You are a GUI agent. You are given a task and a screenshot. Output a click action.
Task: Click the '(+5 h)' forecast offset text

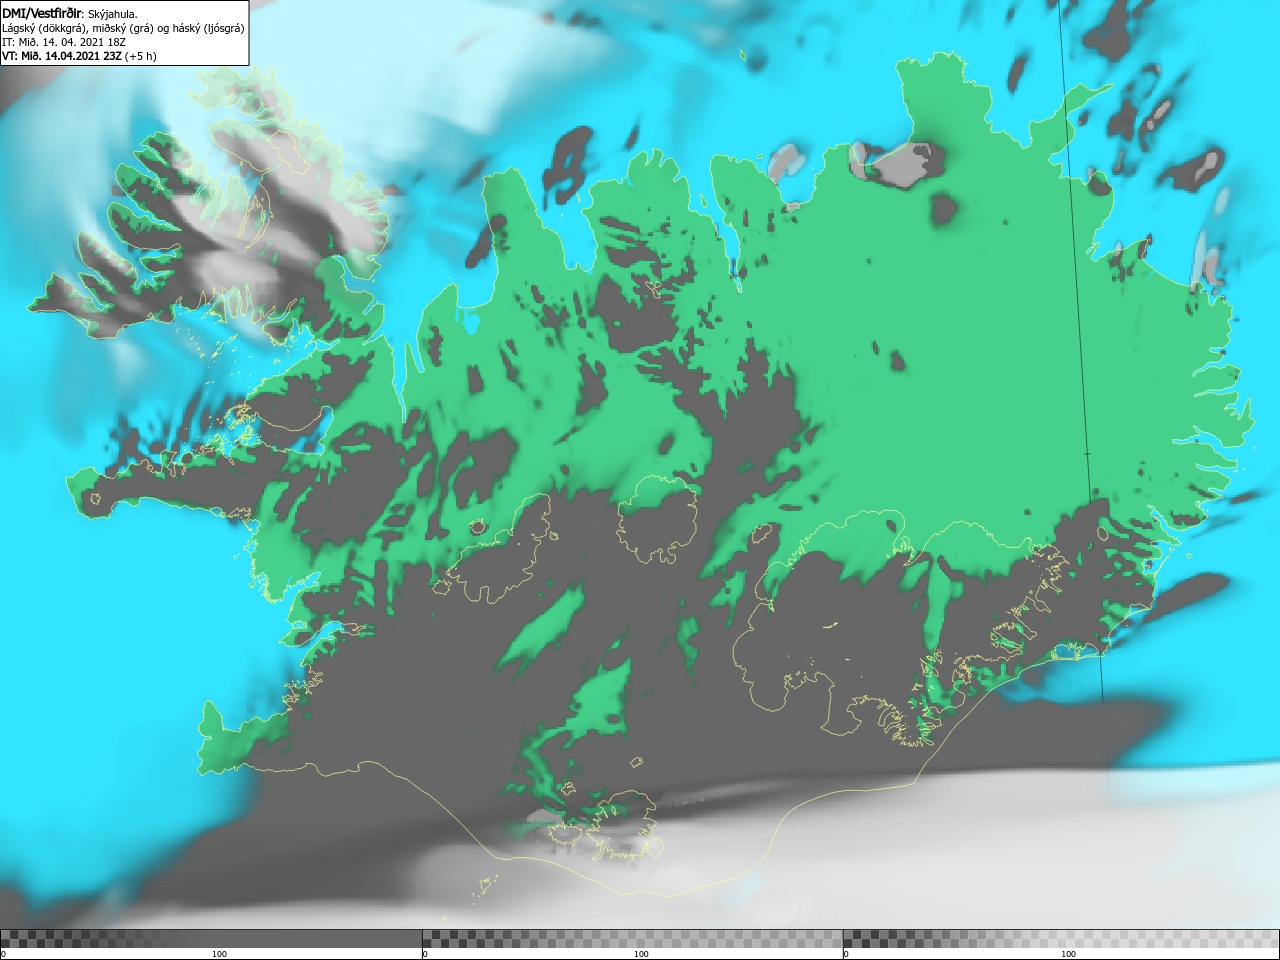pyautogui.click(x=141, y=56)
